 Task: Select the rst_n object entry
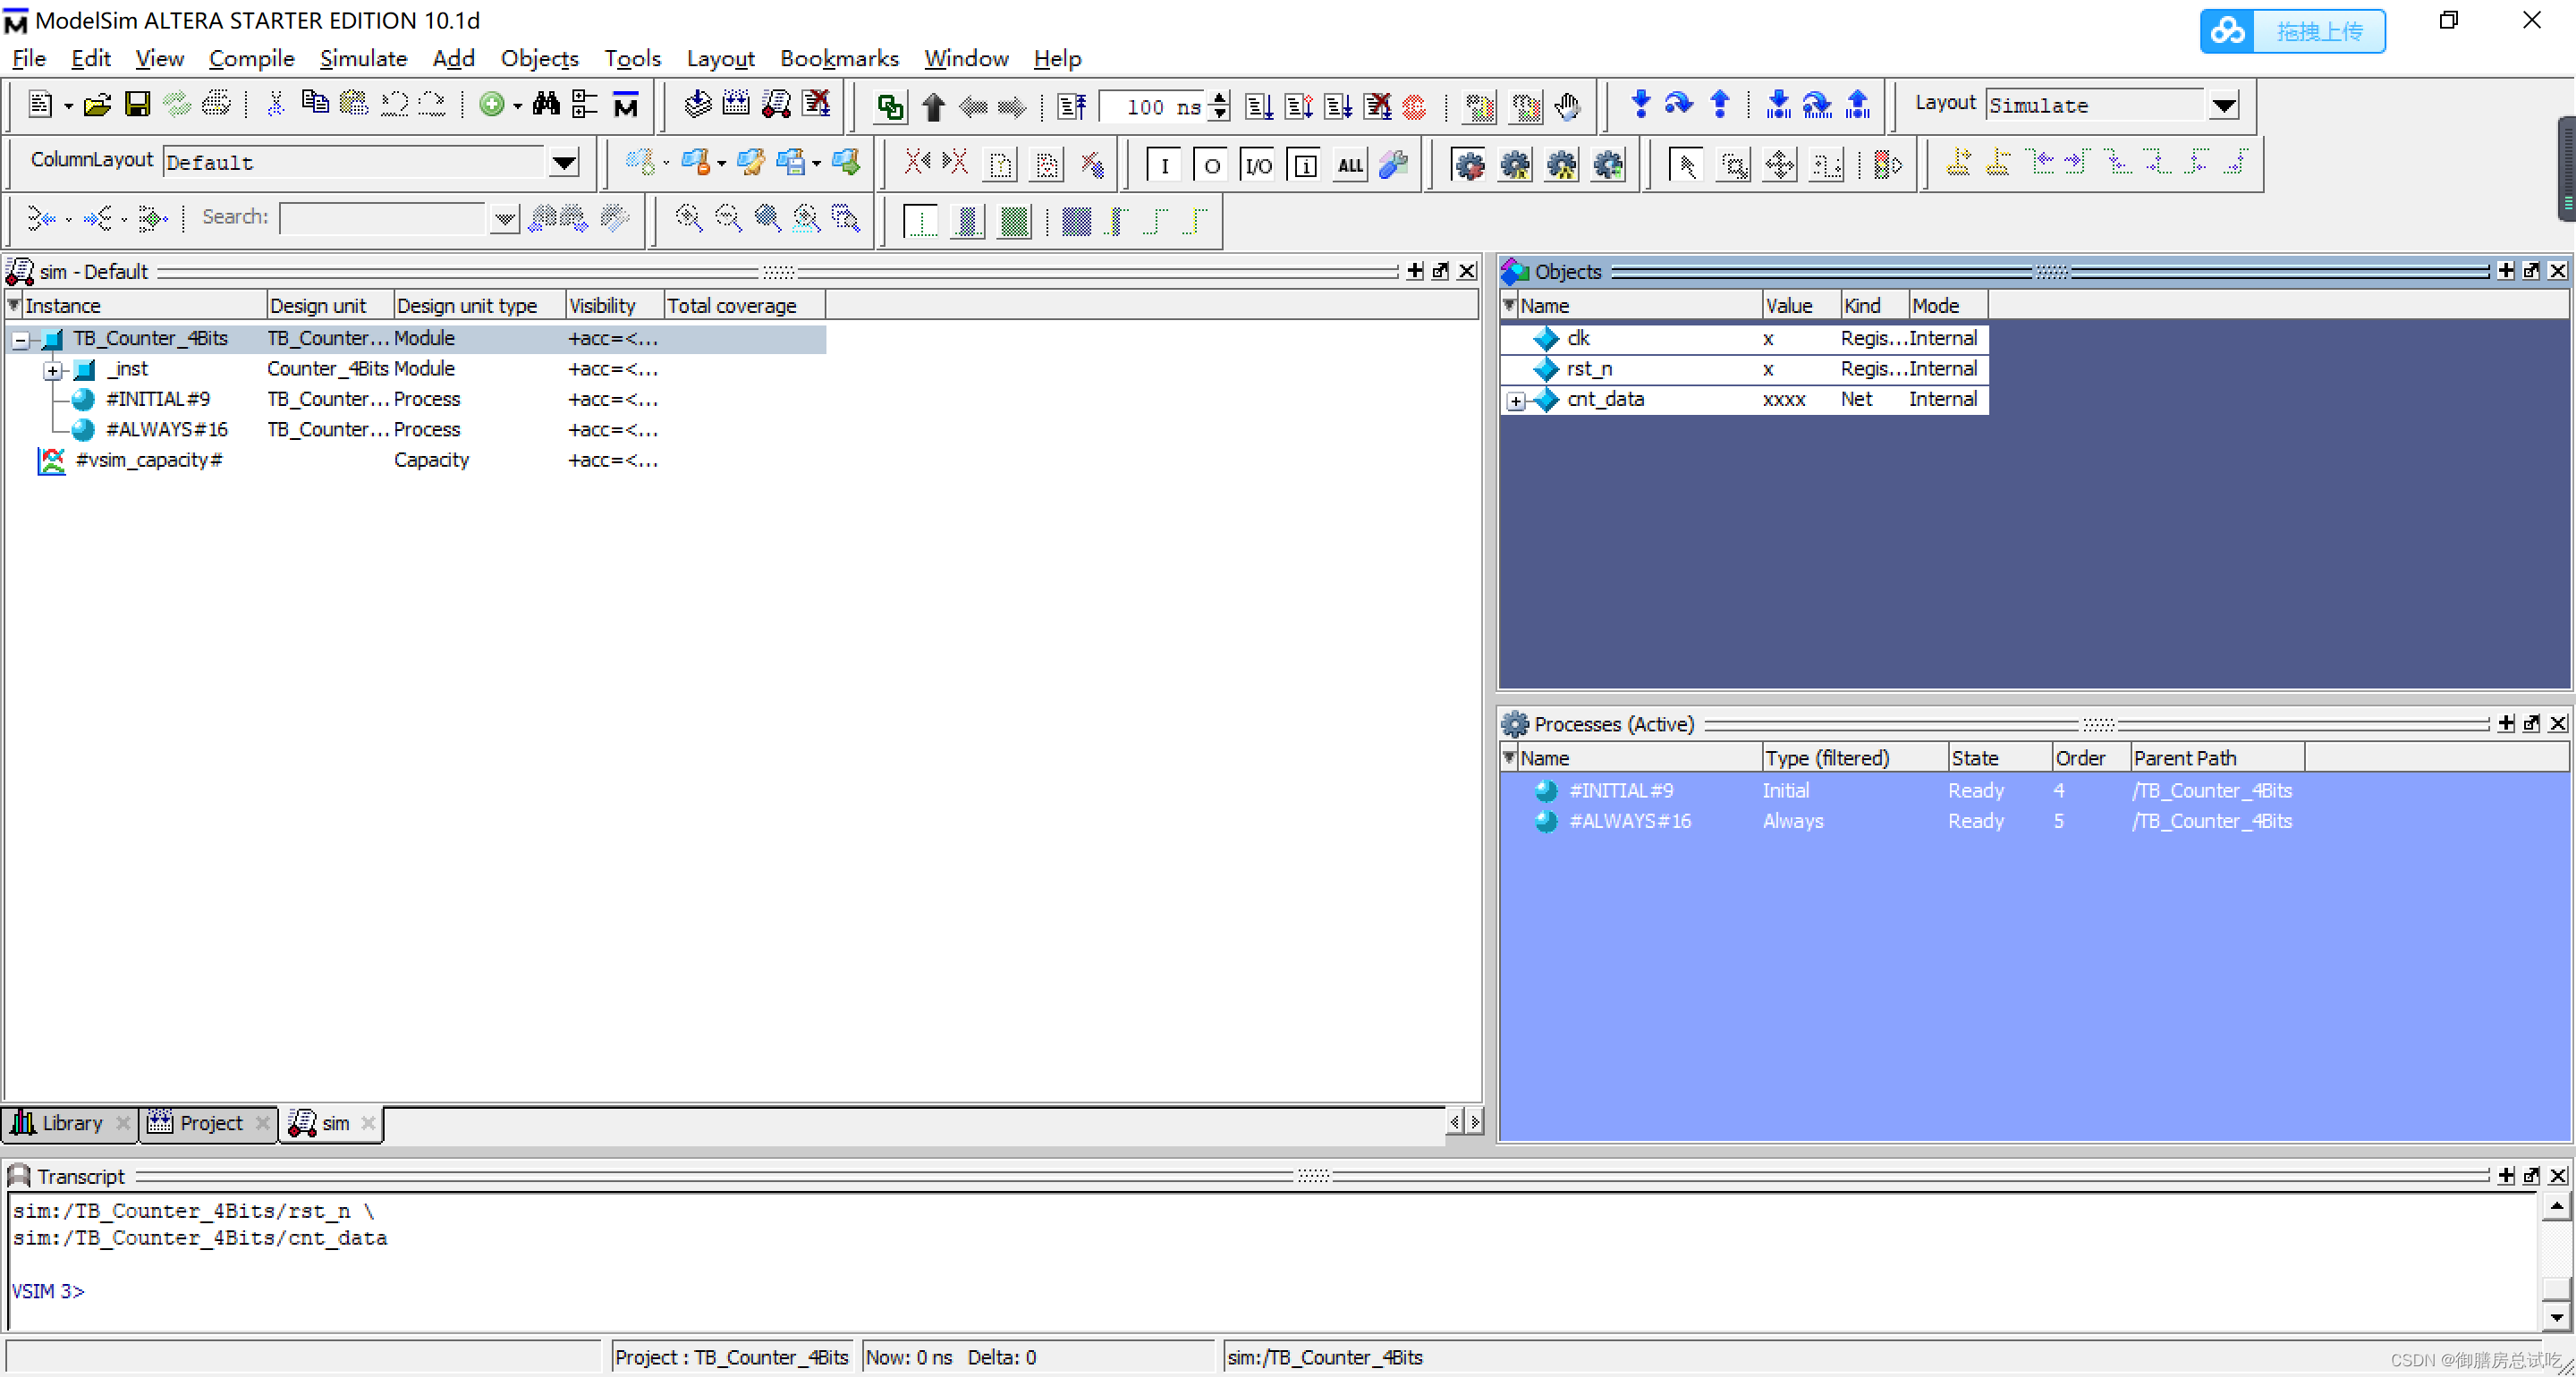[1589, 369]
